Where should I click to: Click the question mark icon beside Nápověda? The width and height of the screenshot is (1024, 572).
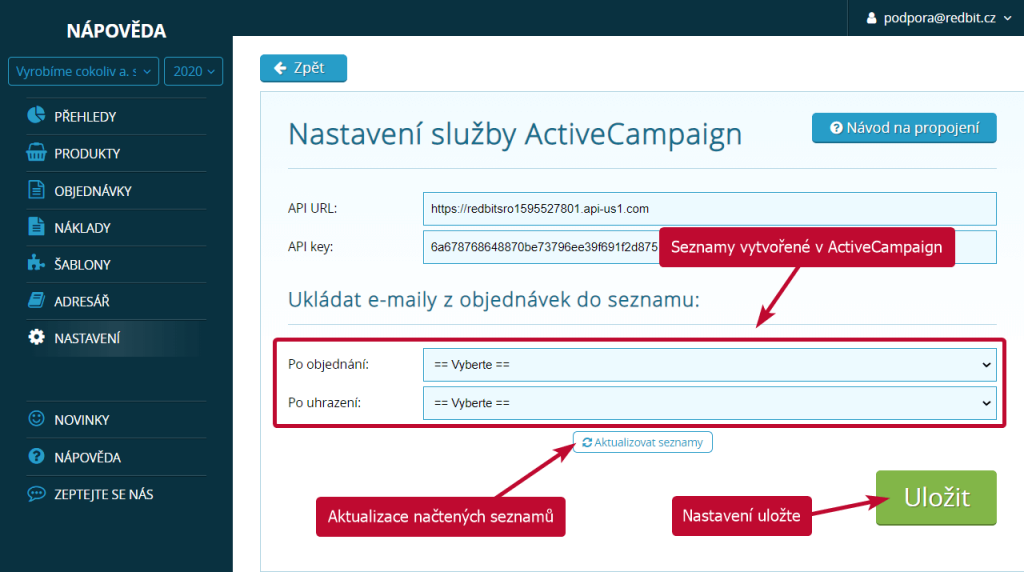coord(37,456)
